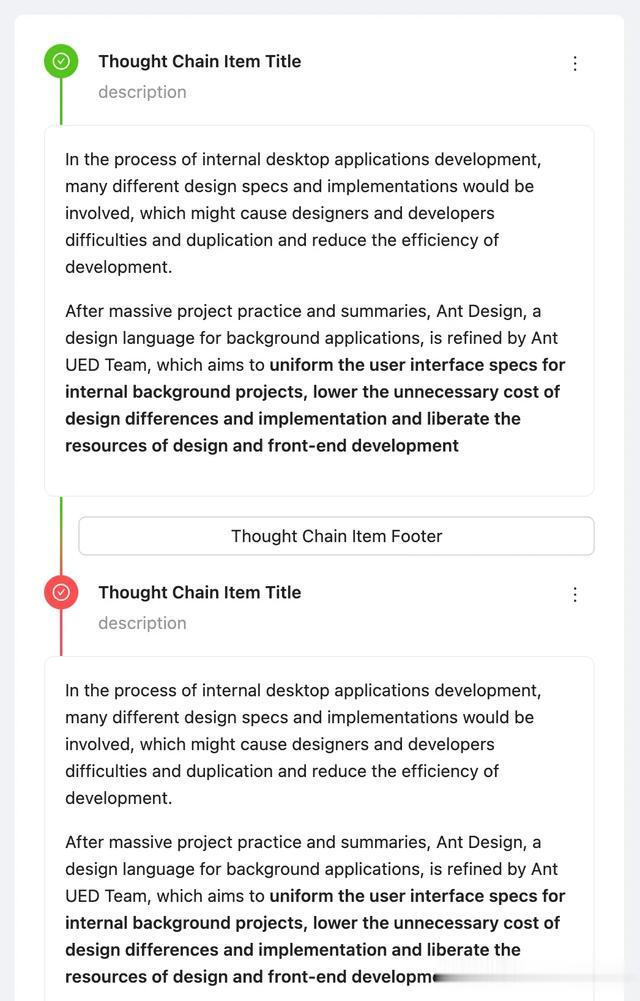Viewport: 640px width, 1001px height.
Task: Click the first card's Ant Design paragraph
Action: point(315,378)
